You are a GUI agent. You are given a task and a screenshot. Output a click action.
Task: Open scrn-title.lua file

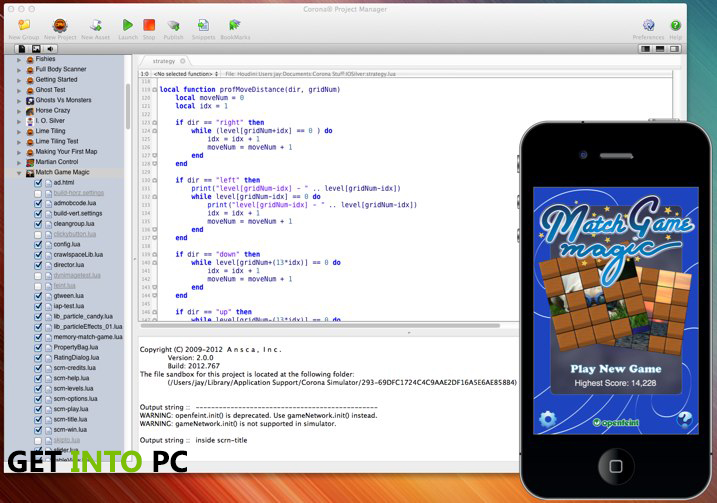point(70,419)
